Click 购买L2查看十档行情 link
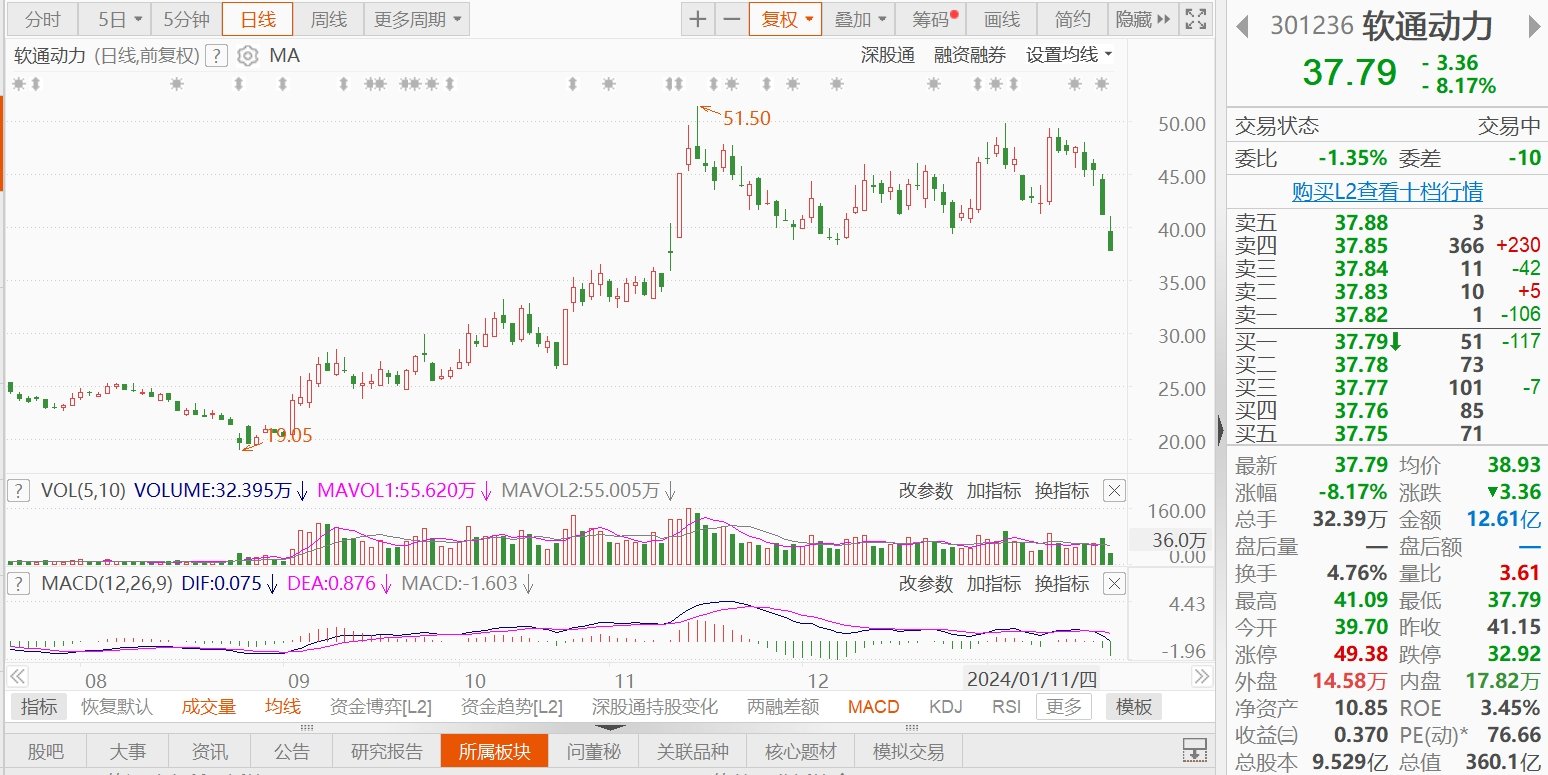Image resolution: width=1548 pixels, height=775 pixels. [1387, 191]
